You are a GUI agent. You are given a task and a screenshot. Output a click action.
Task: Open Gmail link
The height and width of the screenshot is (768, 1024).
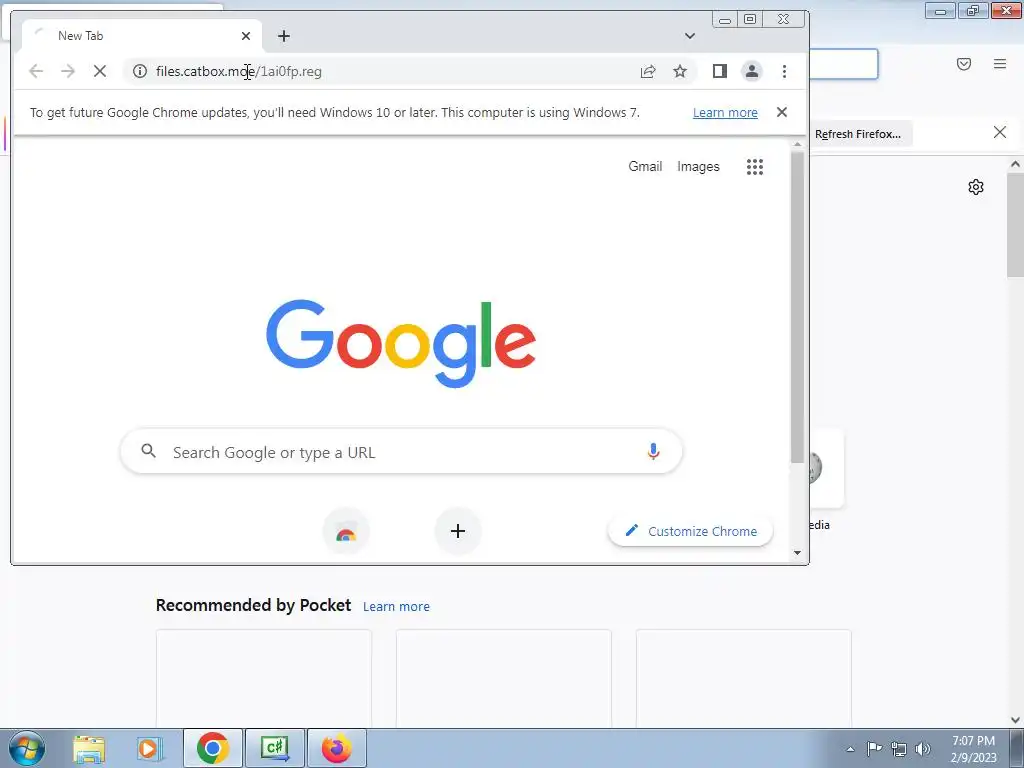coord(645,167)
